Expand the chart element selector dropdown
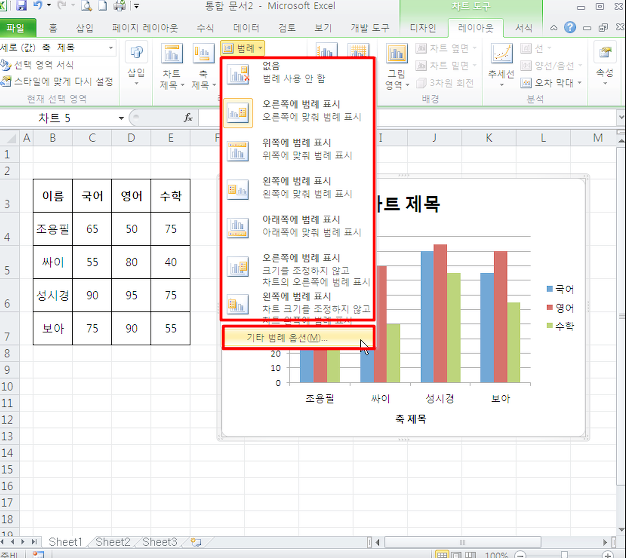Image resolution: width=626 pixels, height=558 pixels. pyautogui.click(x=111, y=48)
